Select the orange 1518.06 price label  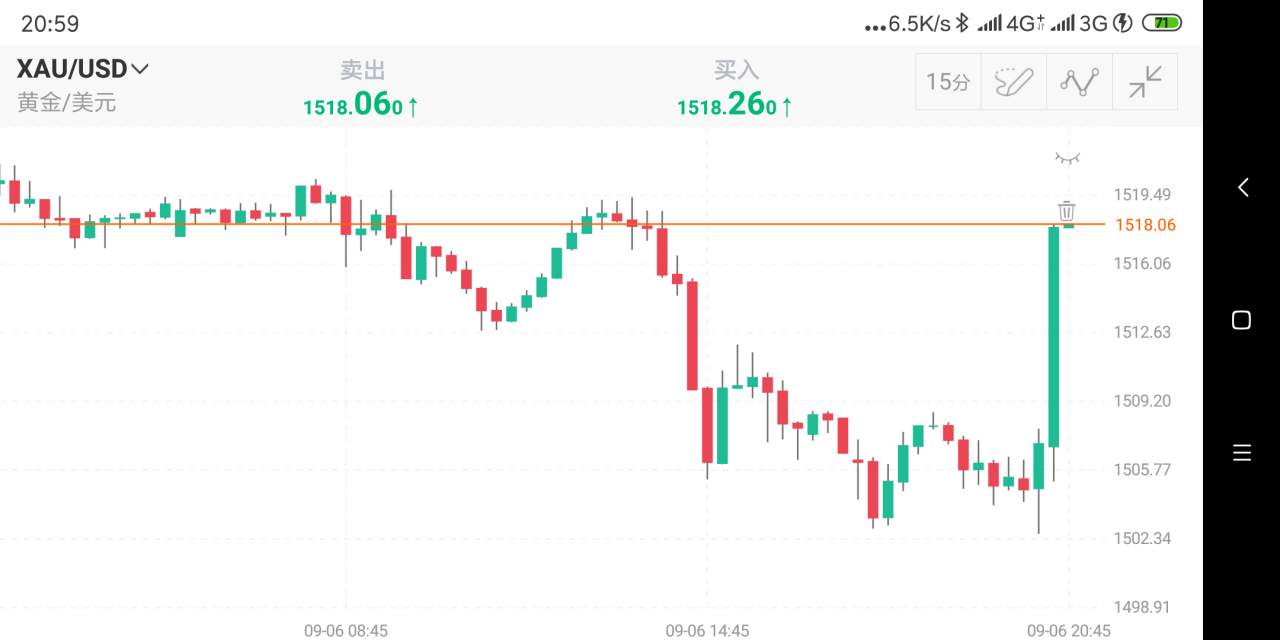click(x=1145, y=225)
